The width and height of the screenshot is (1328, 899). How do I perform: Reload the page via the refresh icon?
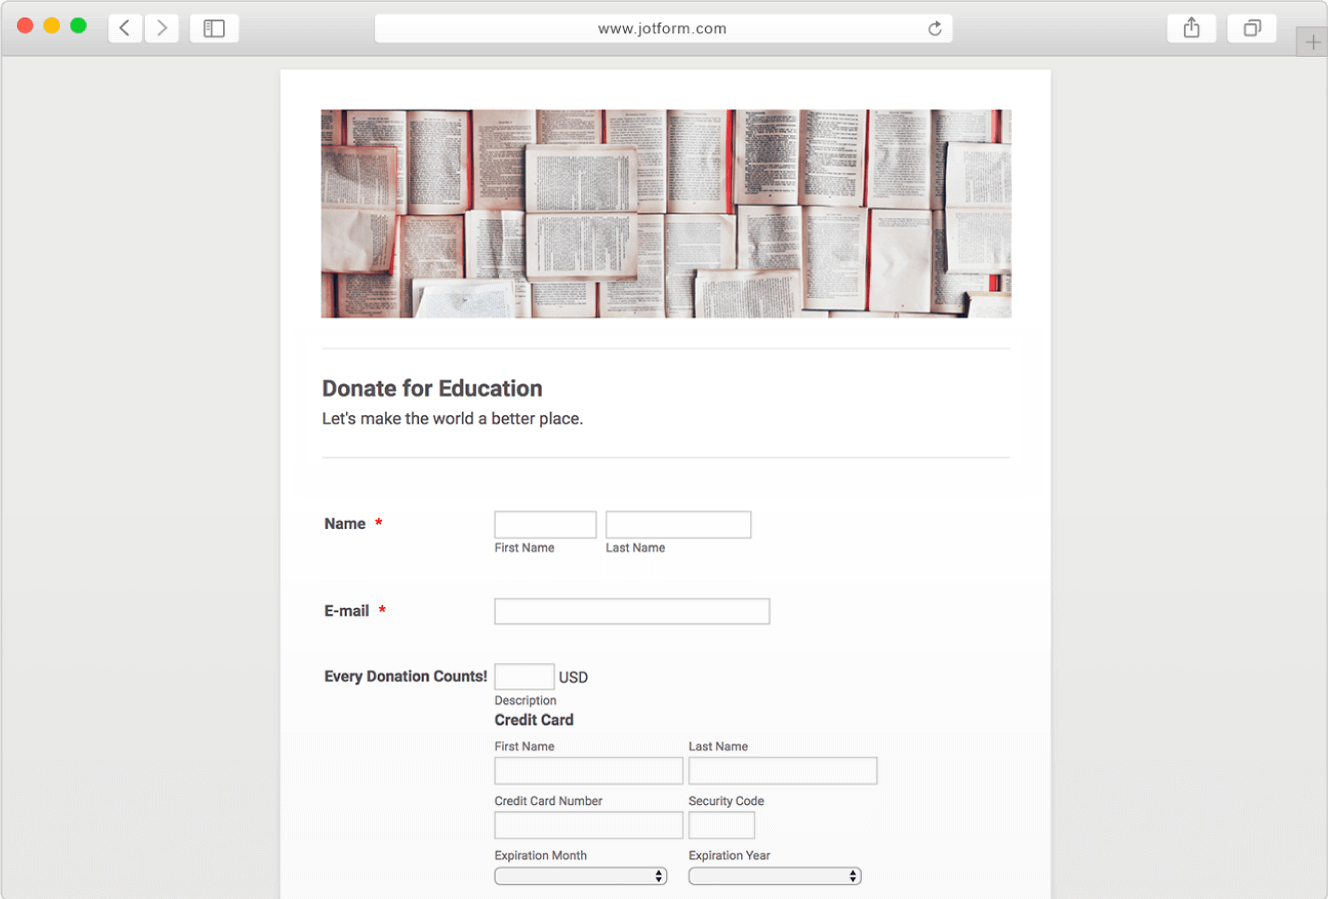(x=934, y=29)
